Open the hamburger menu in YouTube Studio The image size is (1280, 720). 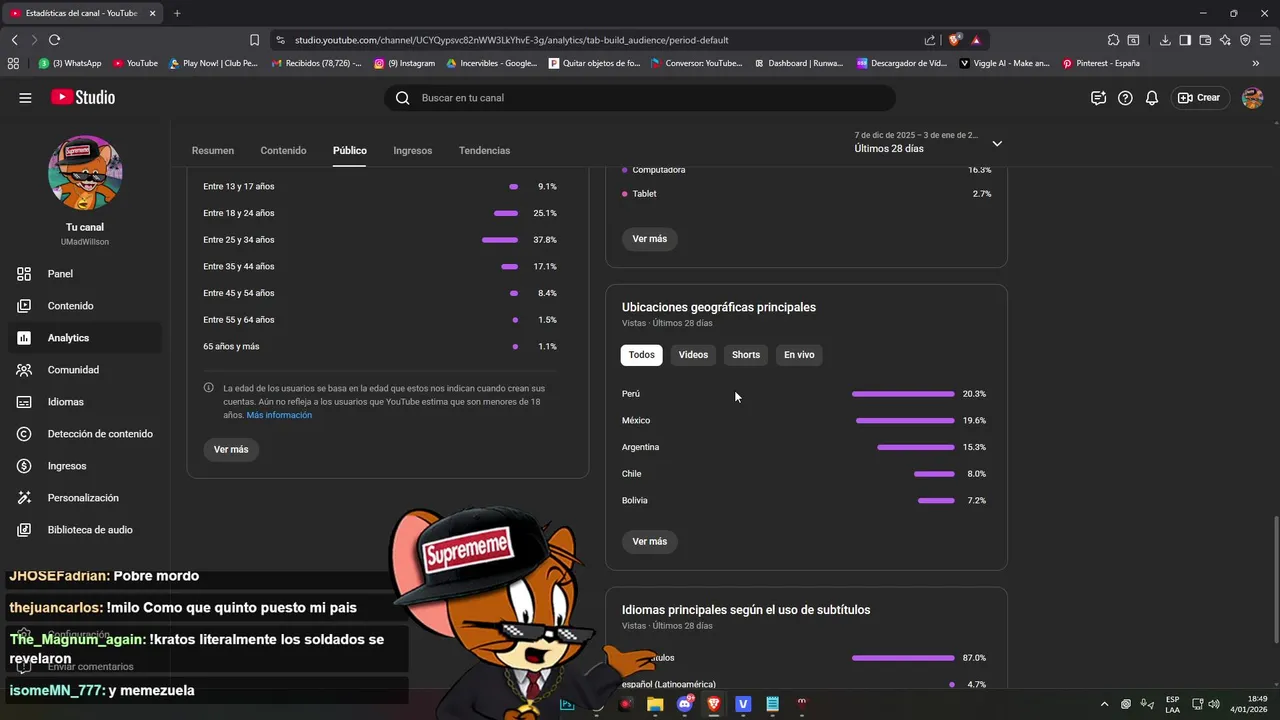tap(25, 98)
